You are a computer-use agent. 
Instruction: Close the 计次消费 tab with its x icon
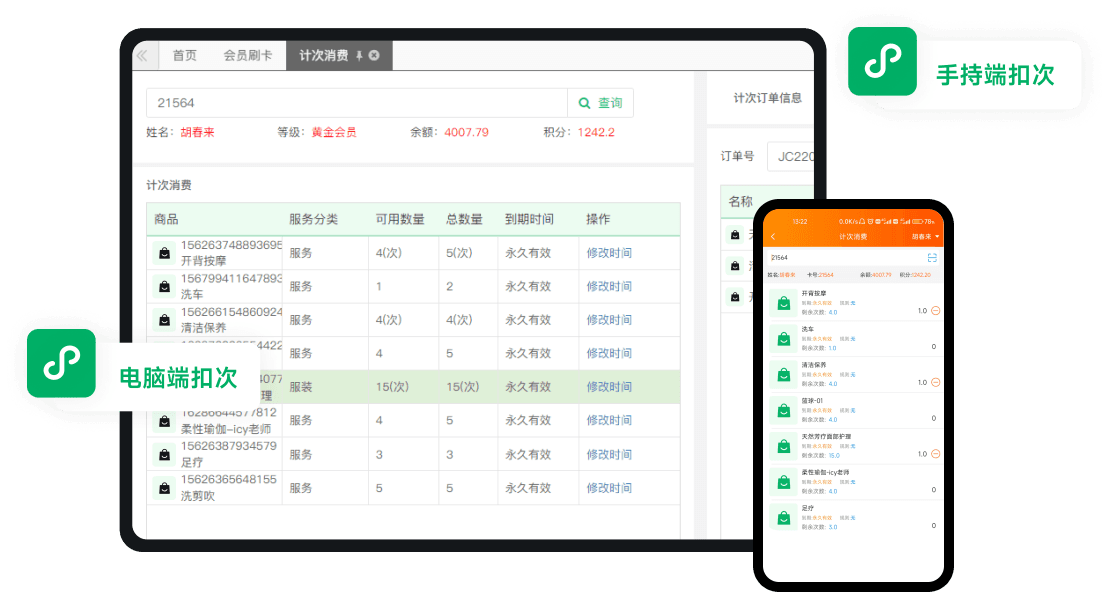374,55
